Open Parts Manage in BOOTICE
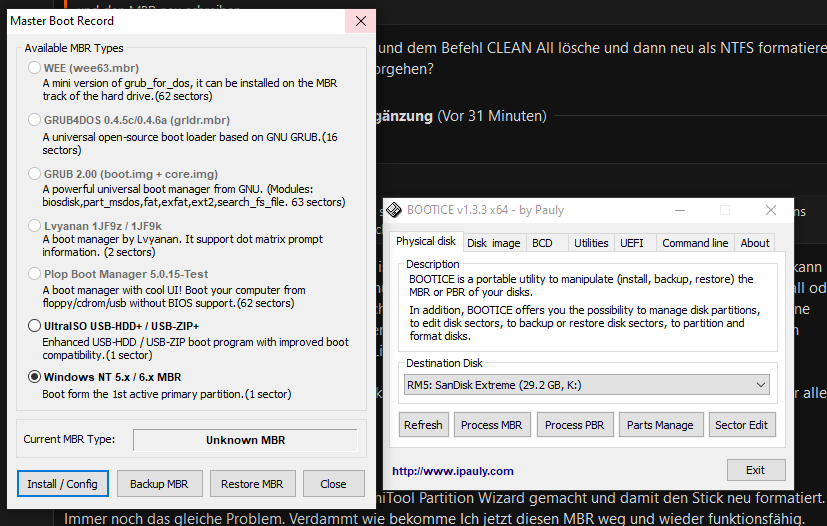827x526 pixels. pos(660,425)
